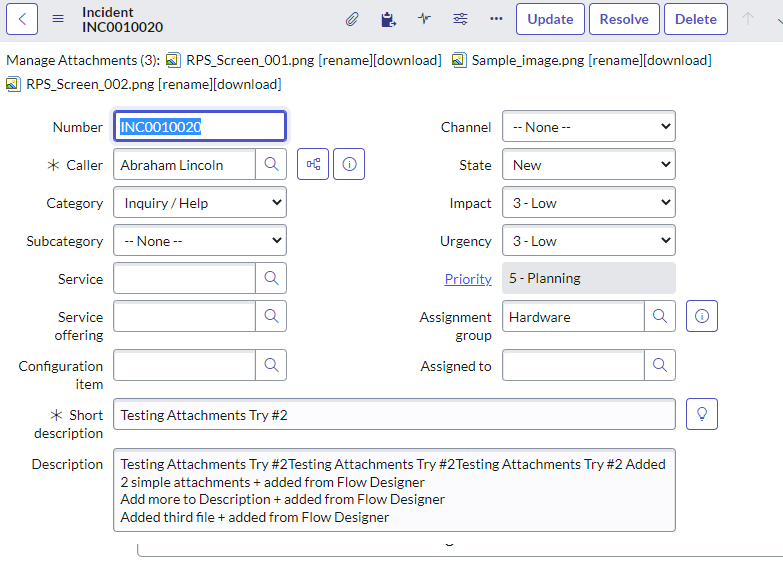The image size is (783, 561).
Task: Click the Priority value 5 - Planning
Action: pyautogui.click(x=589, y=278)
